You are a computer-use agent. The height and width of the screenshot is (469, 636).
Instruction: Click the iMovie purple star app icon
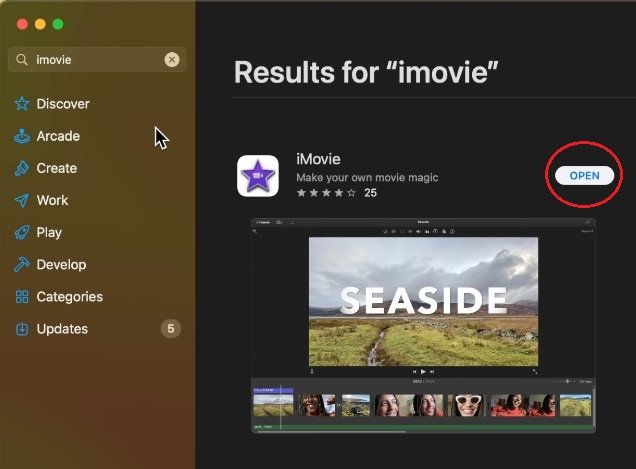click(x=258, y=176)
